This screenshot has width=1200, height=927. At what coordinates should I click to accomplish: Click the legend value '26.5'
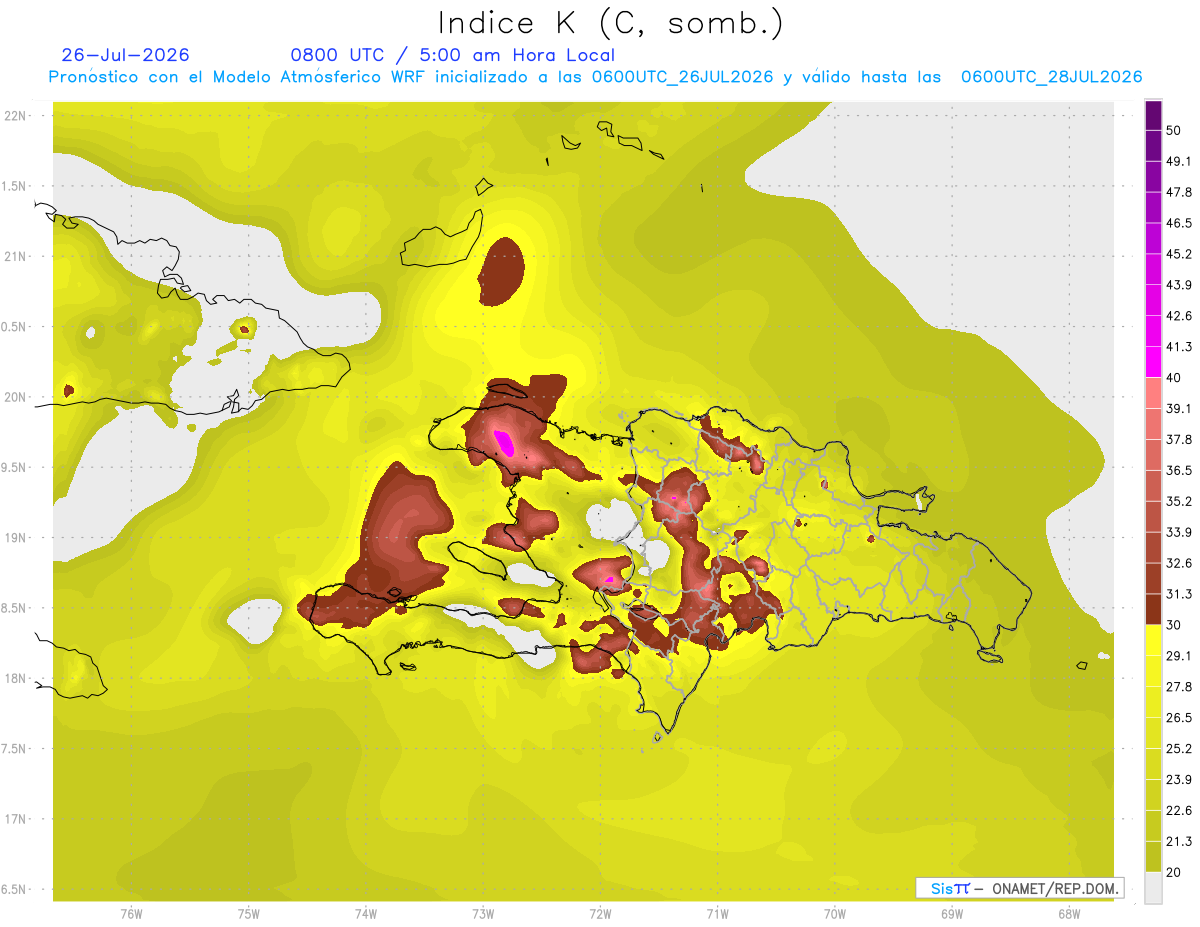pos(1178,718)
